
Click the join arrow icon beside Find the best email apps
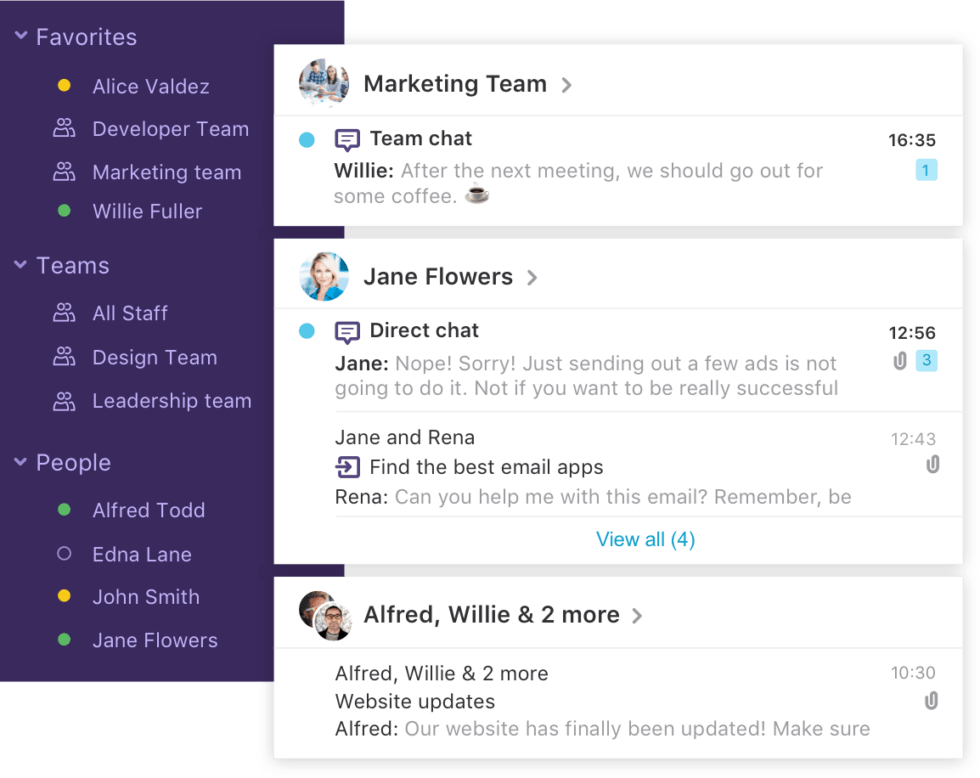[346, 467]
